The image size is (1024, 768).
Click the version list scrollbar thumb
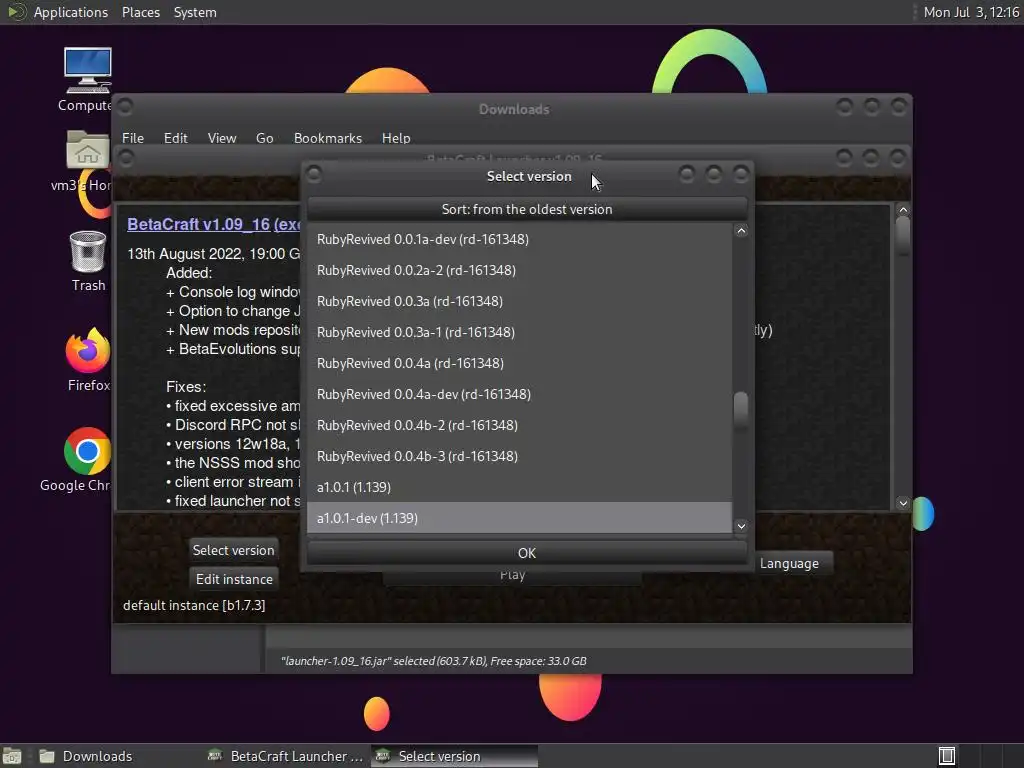pyautogui.click(x=741, y=410)
